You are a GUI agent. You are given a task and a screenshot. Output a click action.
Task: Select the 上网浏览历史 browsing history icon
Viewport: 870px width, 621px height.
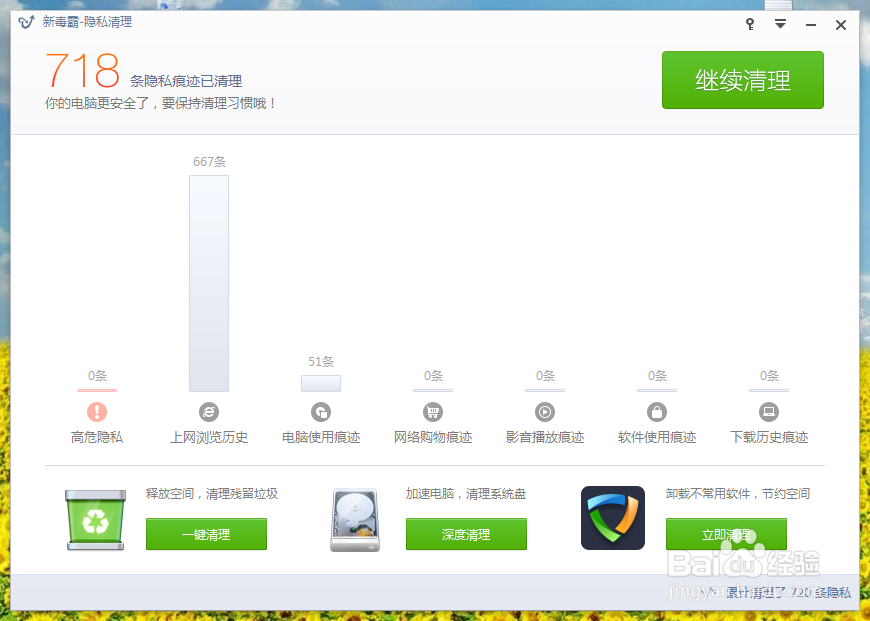(208, 410)
